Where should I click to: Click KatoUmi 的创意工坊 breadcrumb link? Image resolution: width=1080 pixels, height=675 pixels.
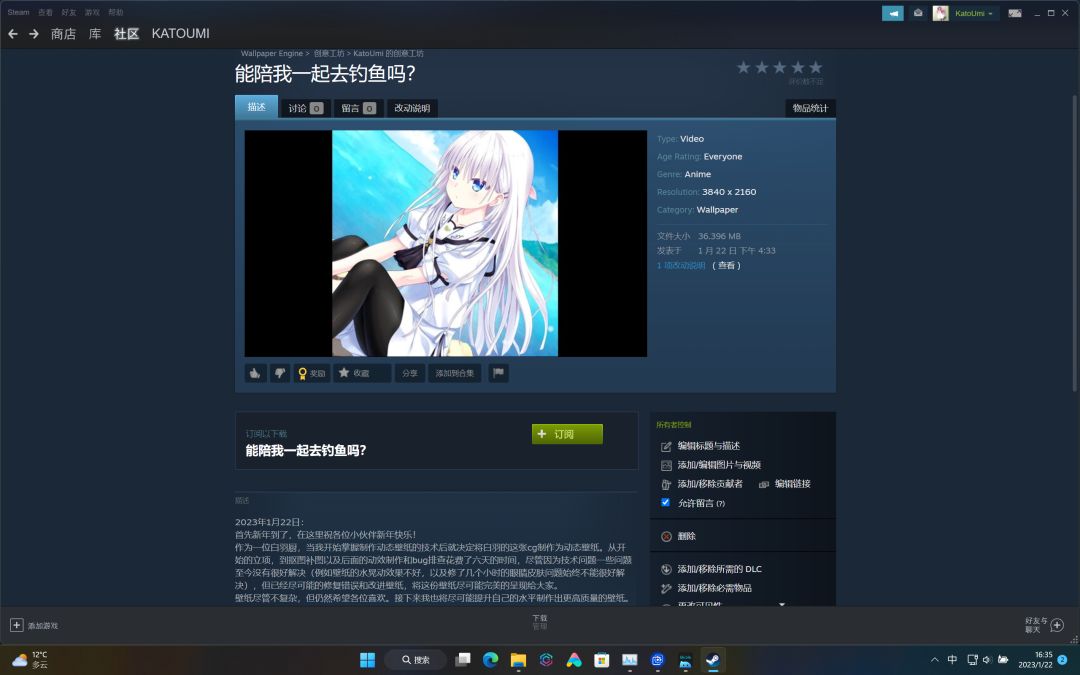[388, 54]
